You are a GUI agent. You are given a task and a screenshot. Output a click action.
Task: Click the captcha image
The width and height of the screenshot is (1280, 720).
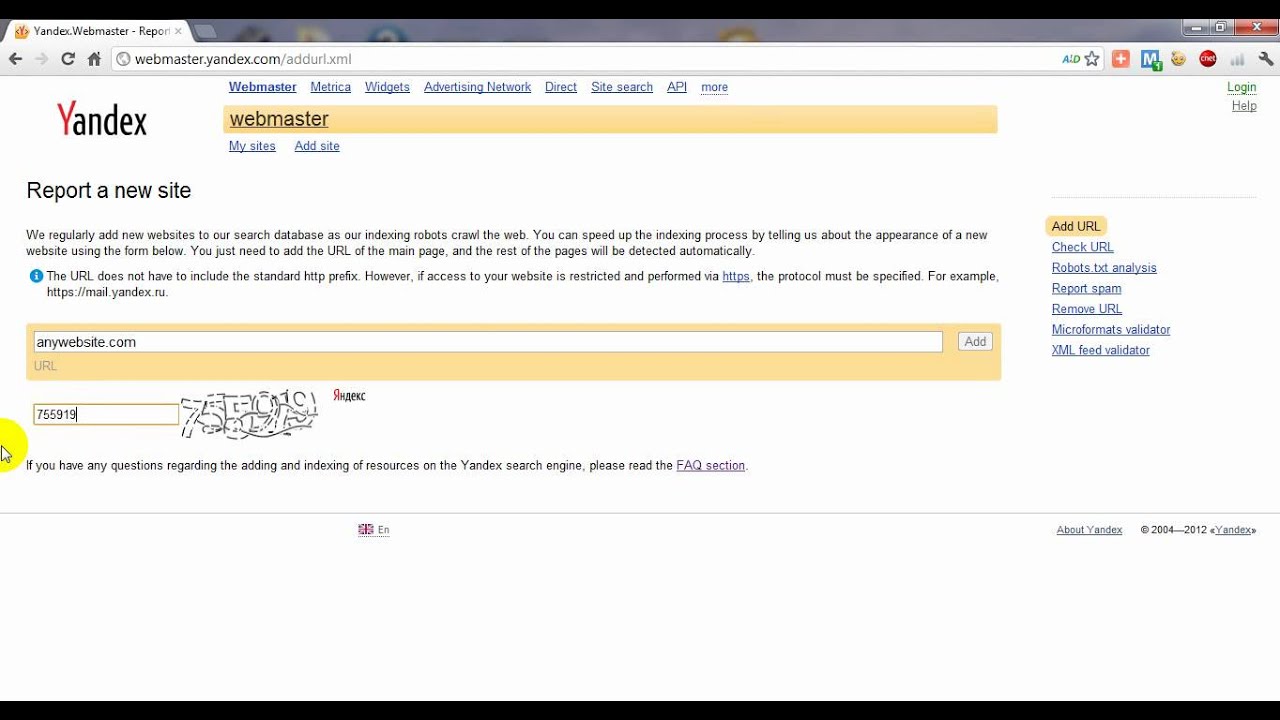pyautogui.click(x=250, y=414)
